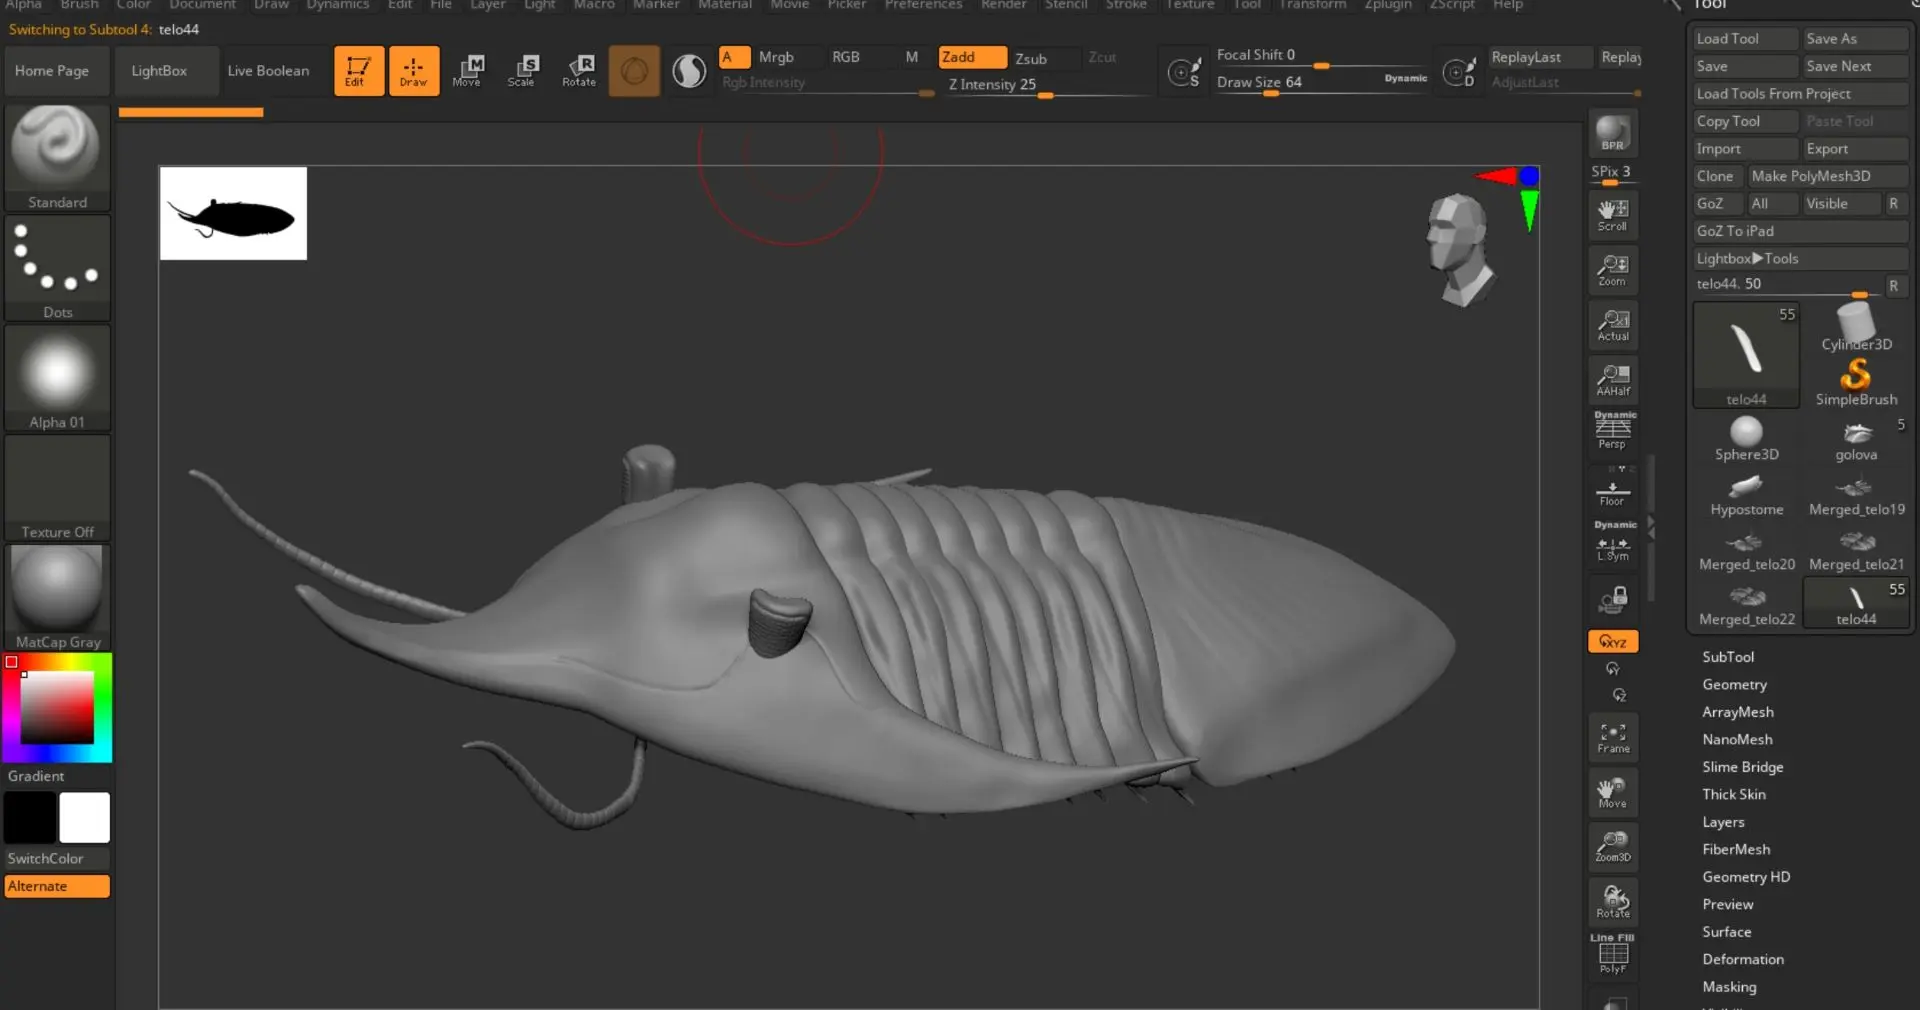
Task: Enable Zsub sculpt mode
Action: pyautogui.click(x=1043, y=58)
